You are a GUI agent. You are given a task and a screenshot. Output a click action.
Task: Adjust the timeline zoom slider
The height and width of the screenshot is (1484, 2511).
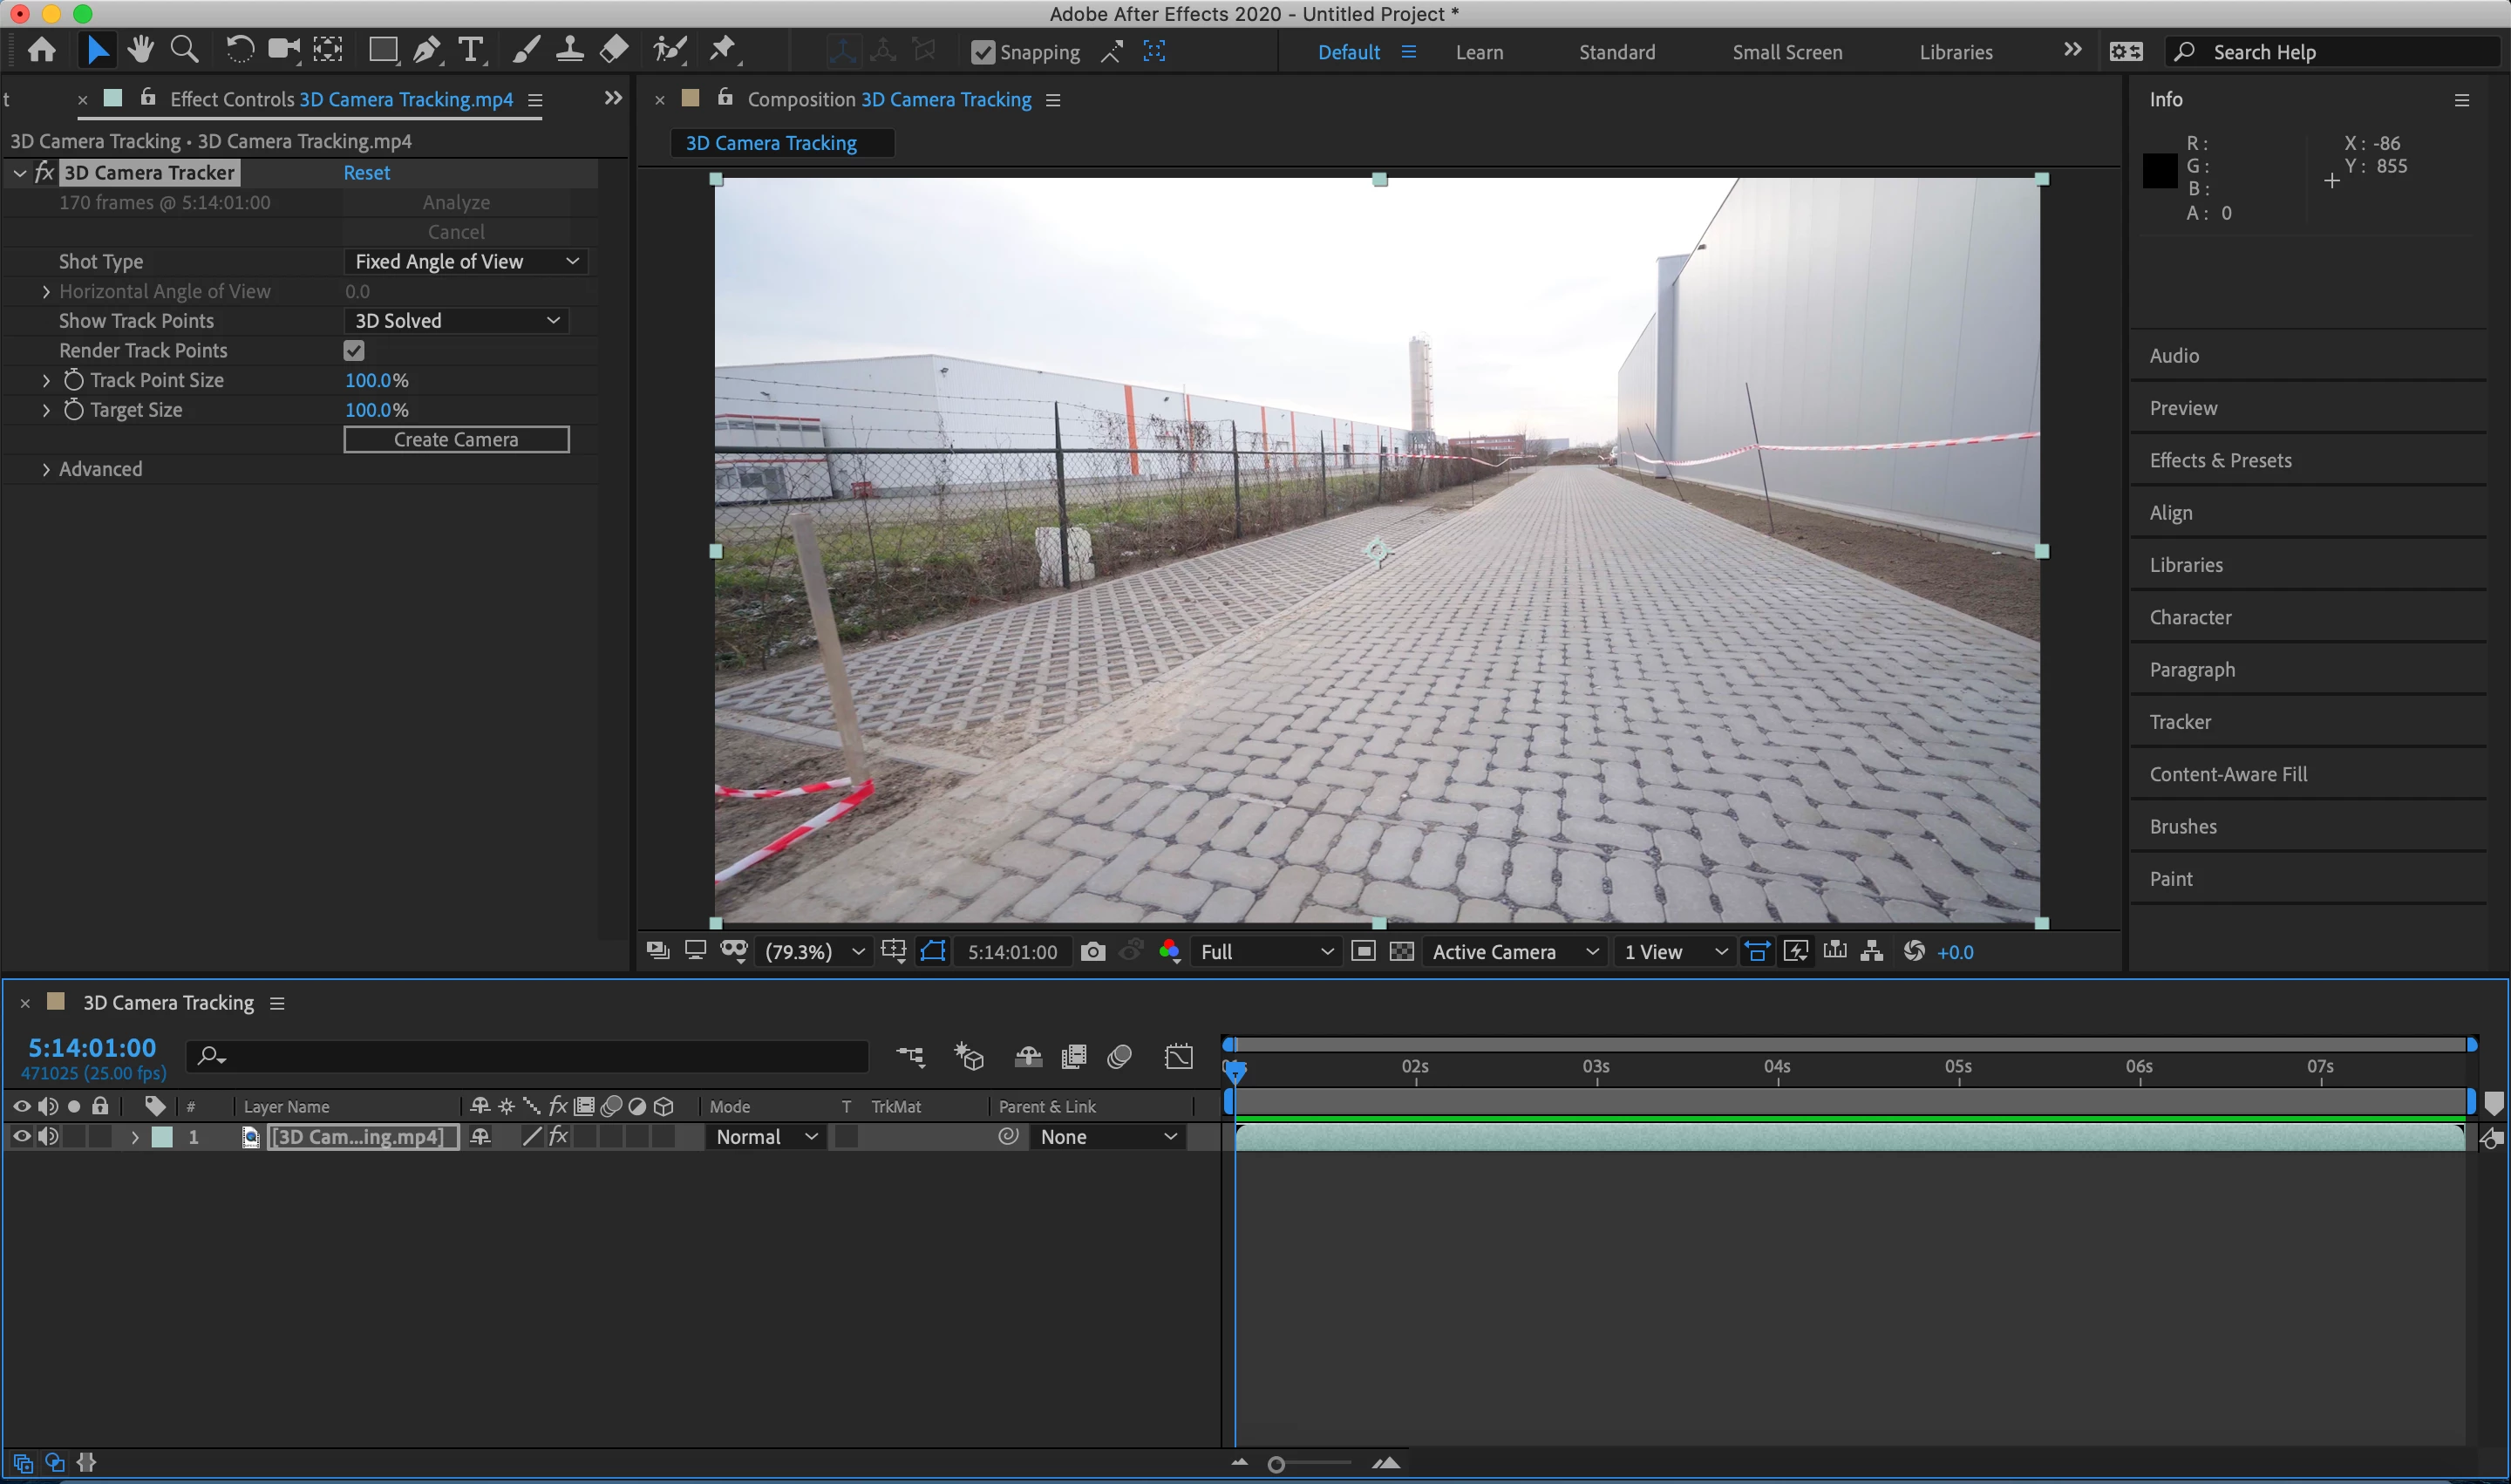[x=1277, y=1464]
